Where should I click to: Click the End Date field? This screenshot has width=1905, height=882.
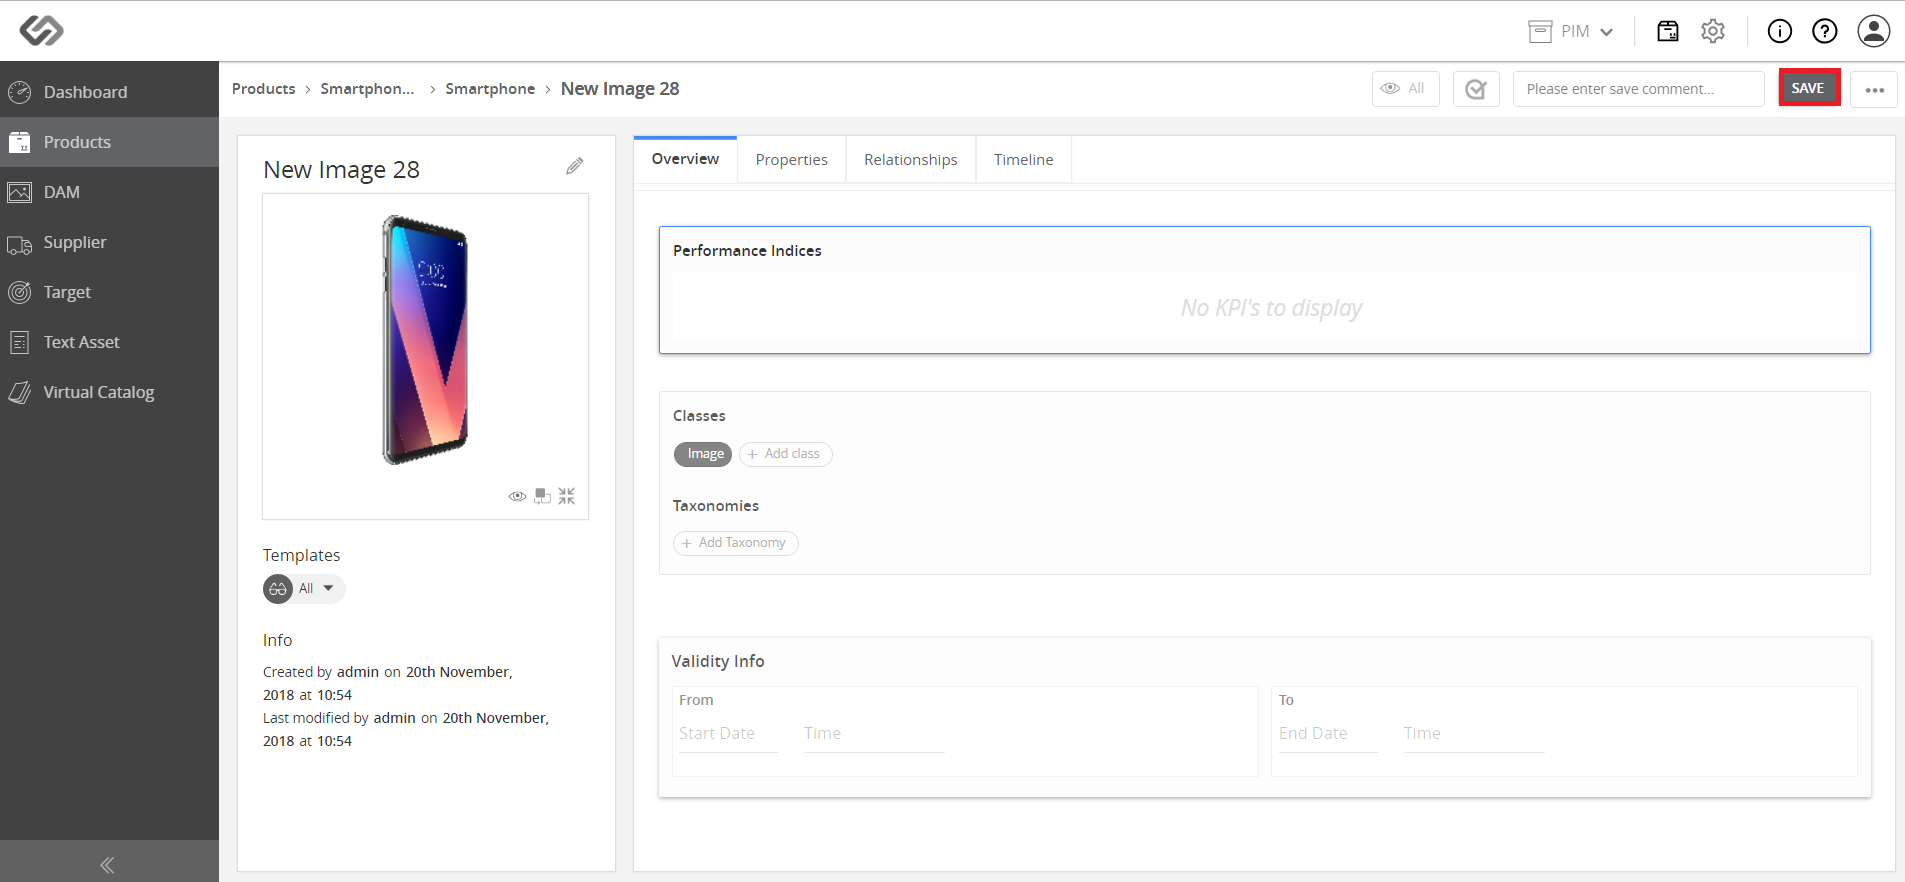[x=1328, y=734]
